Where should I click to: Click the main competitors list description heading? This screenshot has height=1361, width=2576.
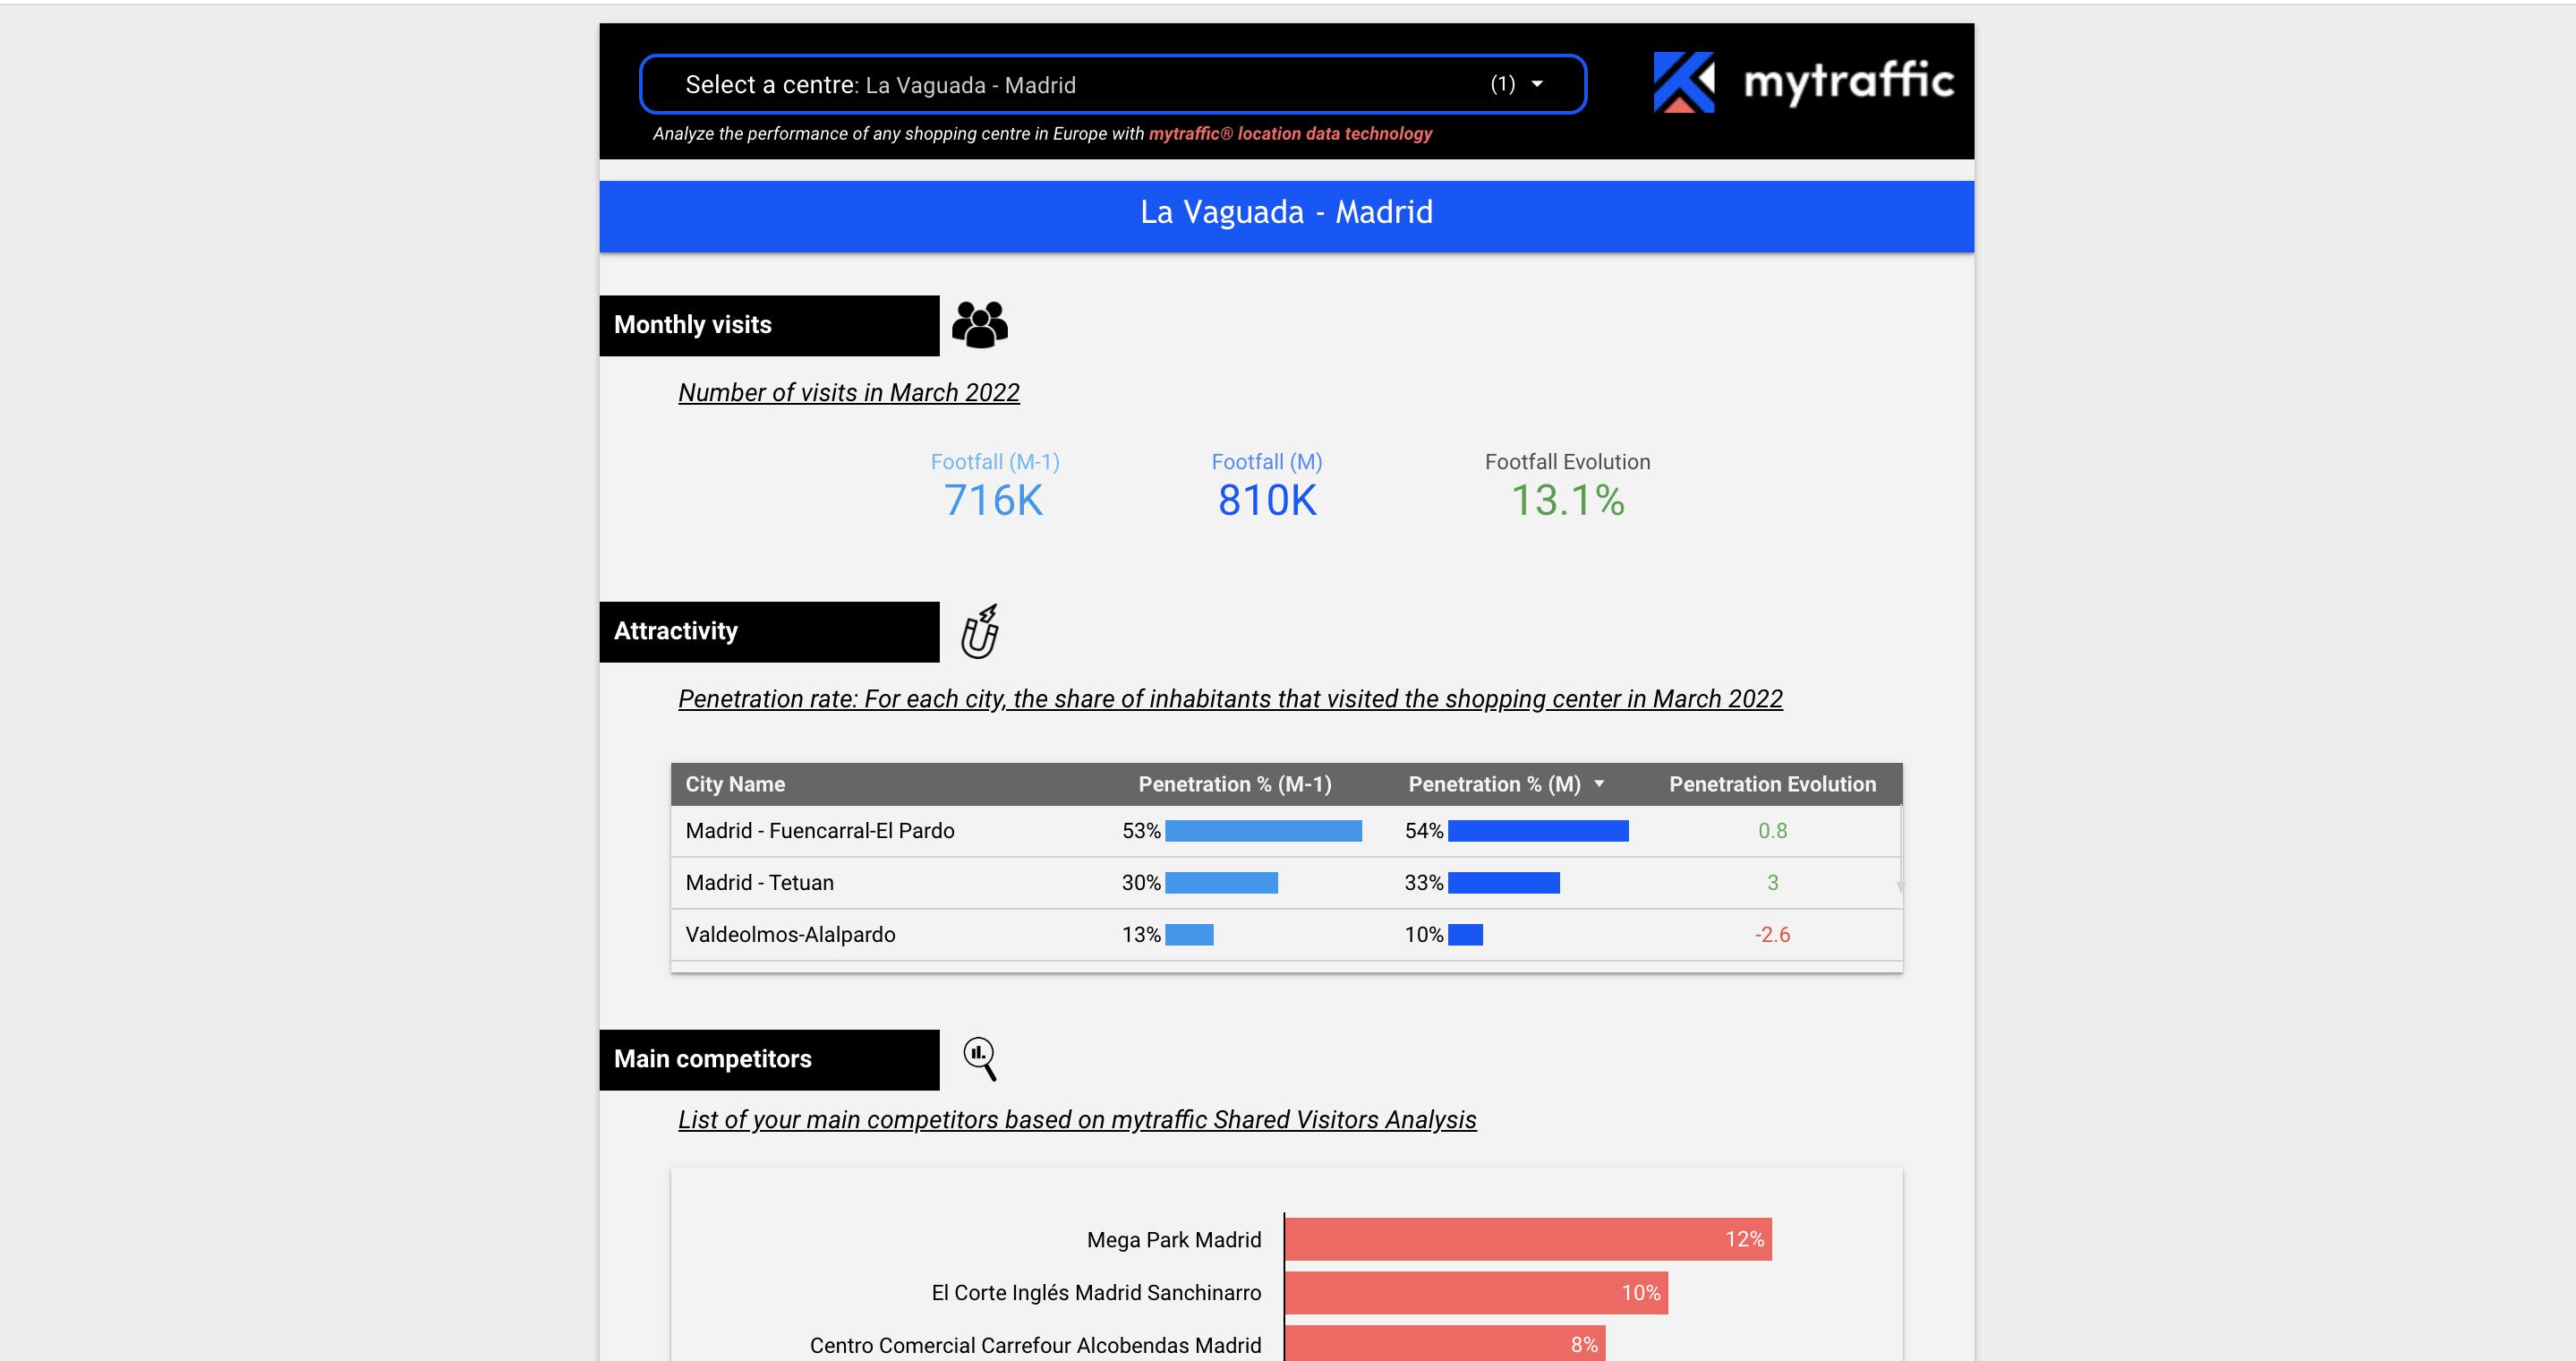coord(1077,1120)
